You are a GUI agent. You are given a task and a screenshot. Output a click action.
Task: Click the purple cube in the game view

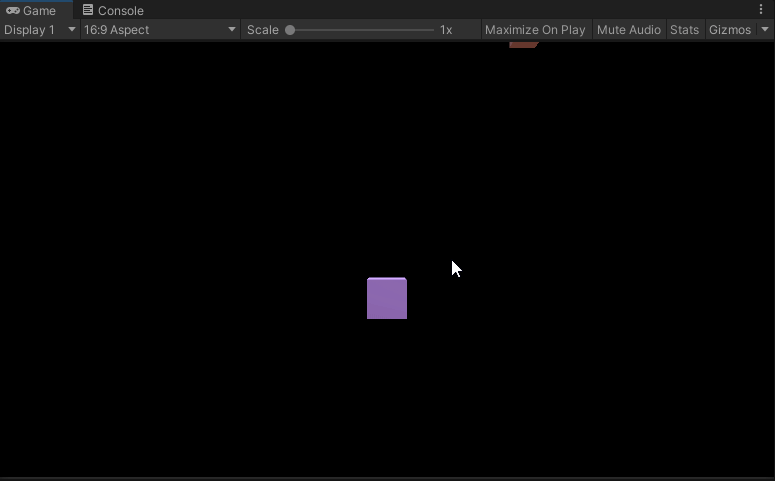coord(387,298)
